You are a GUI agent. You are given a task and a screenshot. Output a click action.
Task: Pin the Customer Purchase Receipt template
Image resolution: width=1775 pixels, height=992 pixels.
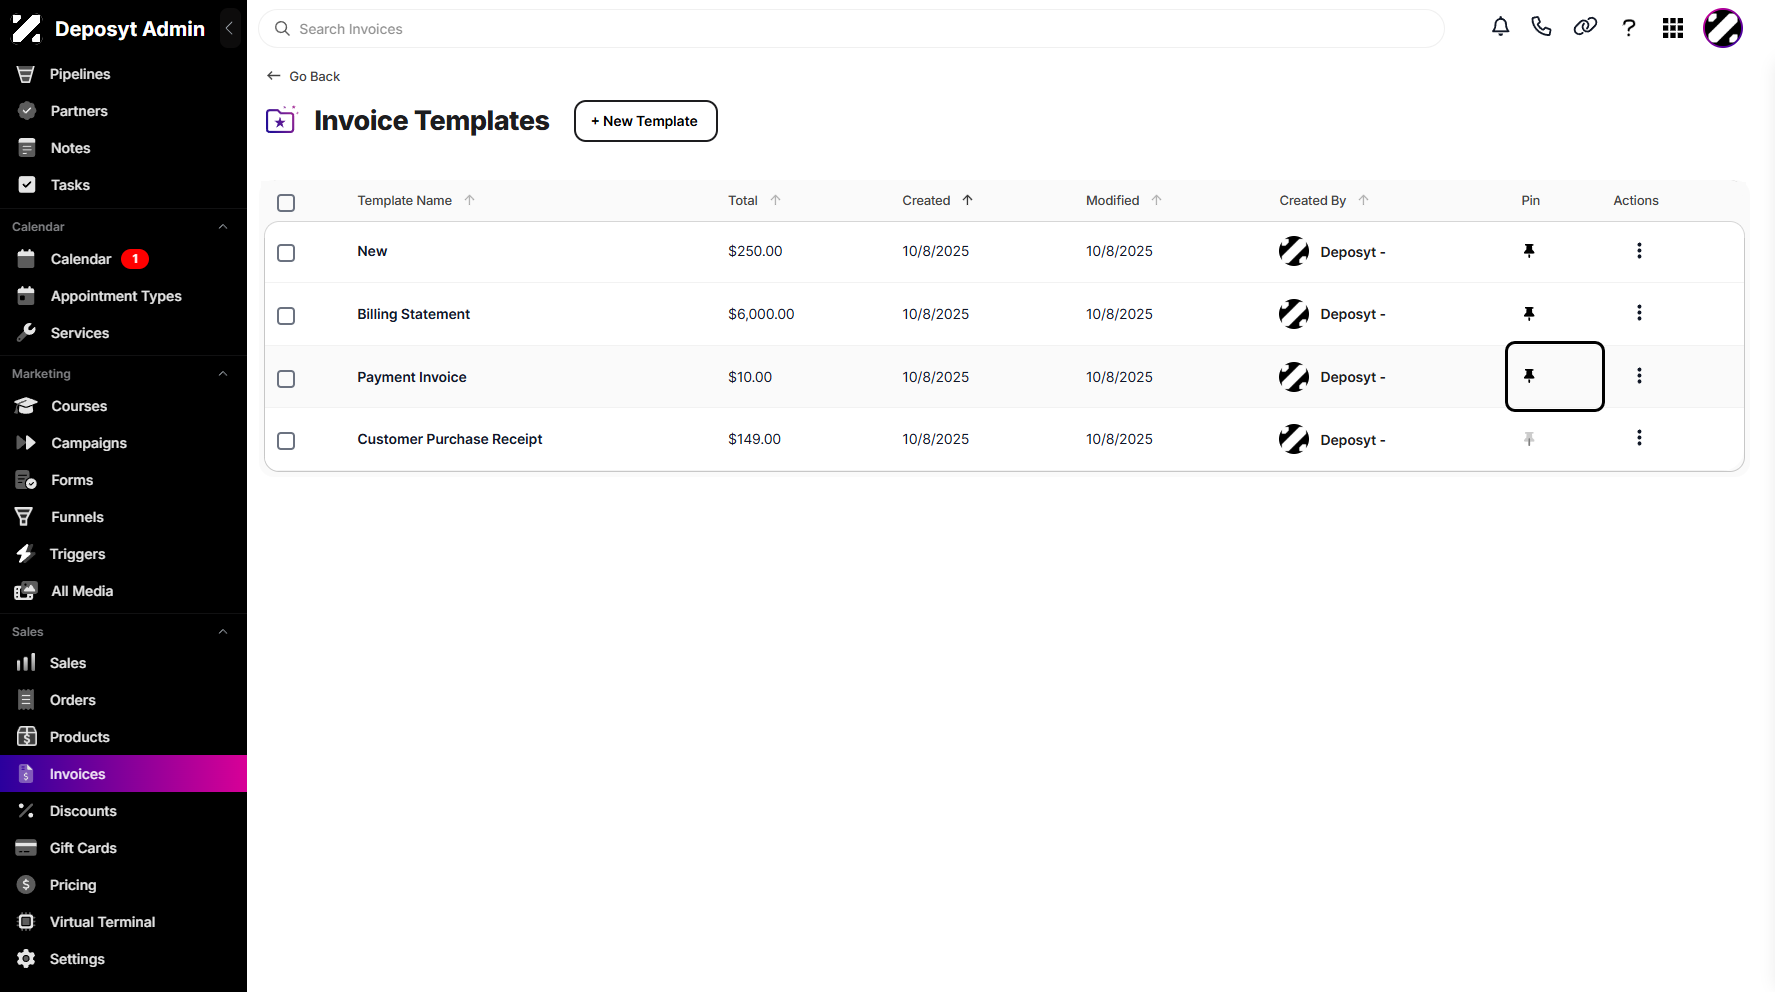click(1529, 439)
